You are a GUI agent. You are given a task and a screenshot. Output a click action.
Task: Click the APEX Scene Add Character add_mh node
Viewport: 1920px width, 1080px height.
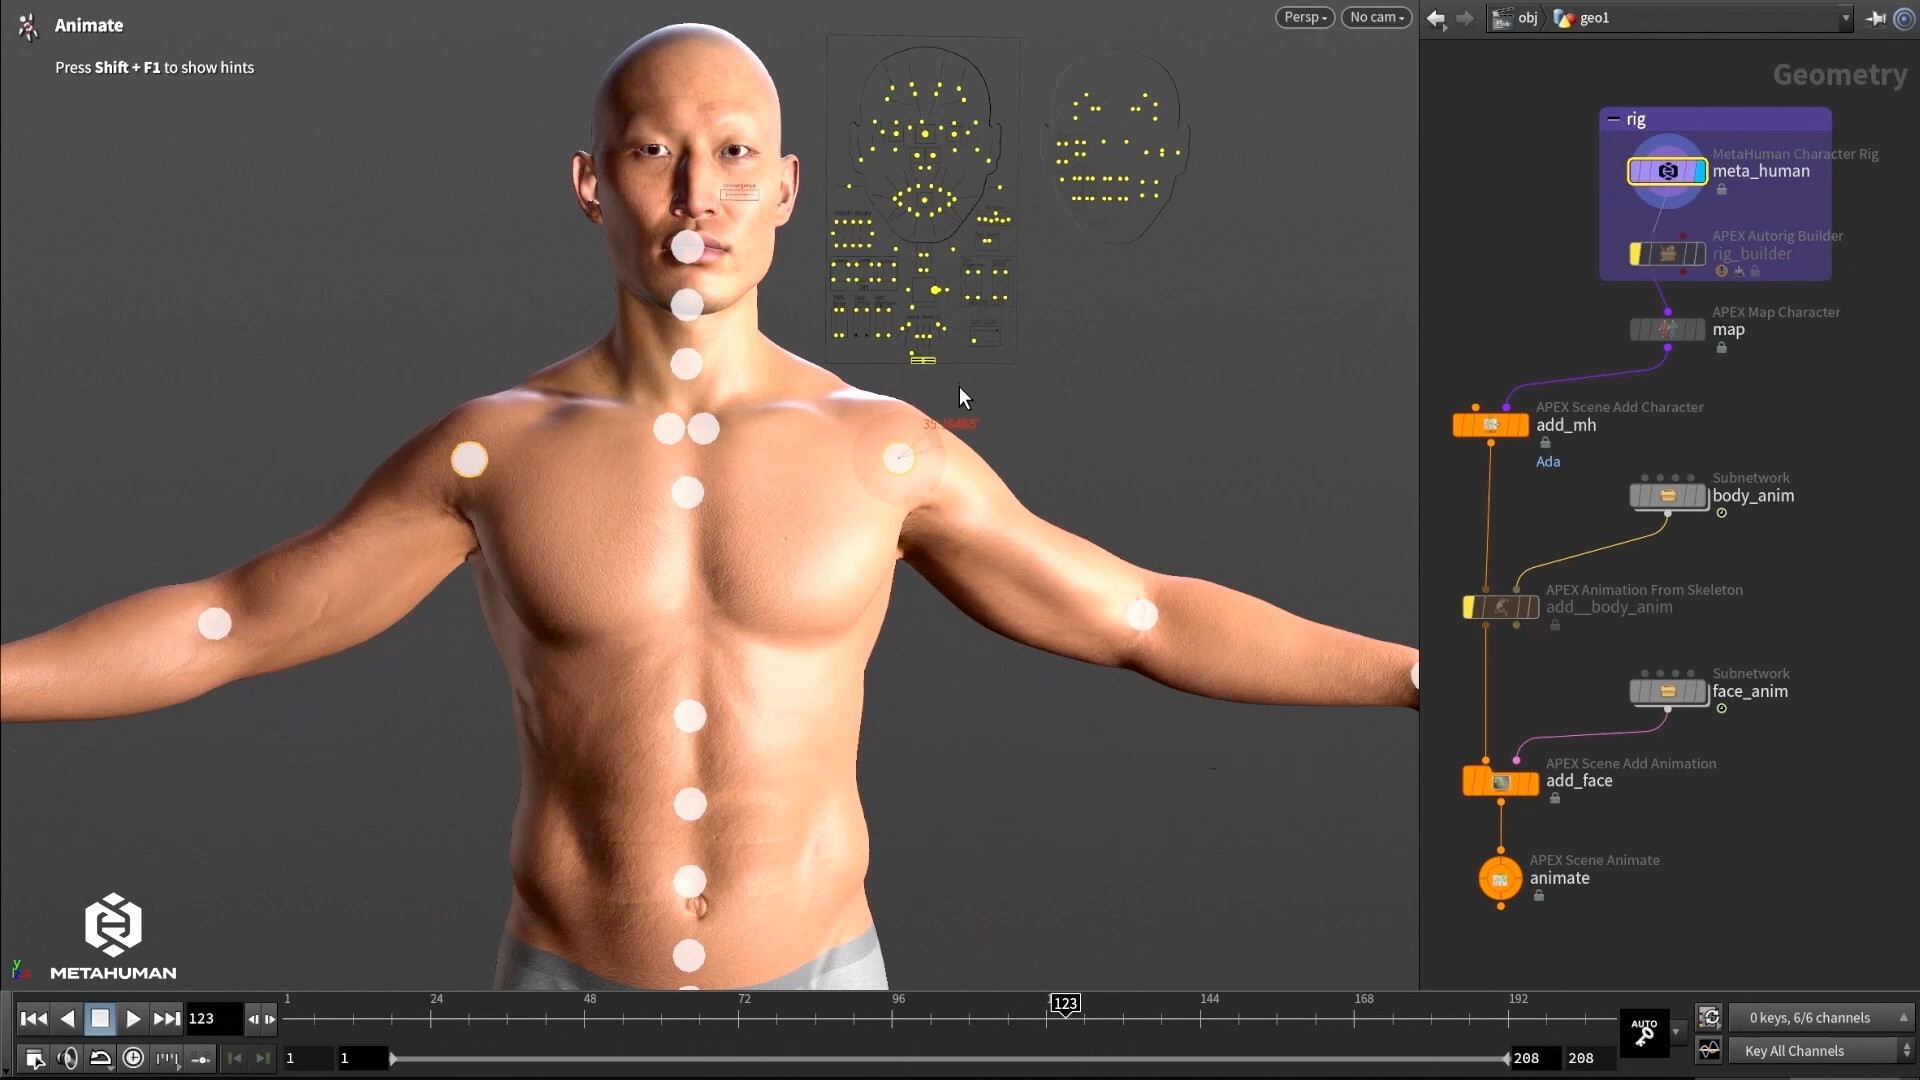[x=1490, y=423]
